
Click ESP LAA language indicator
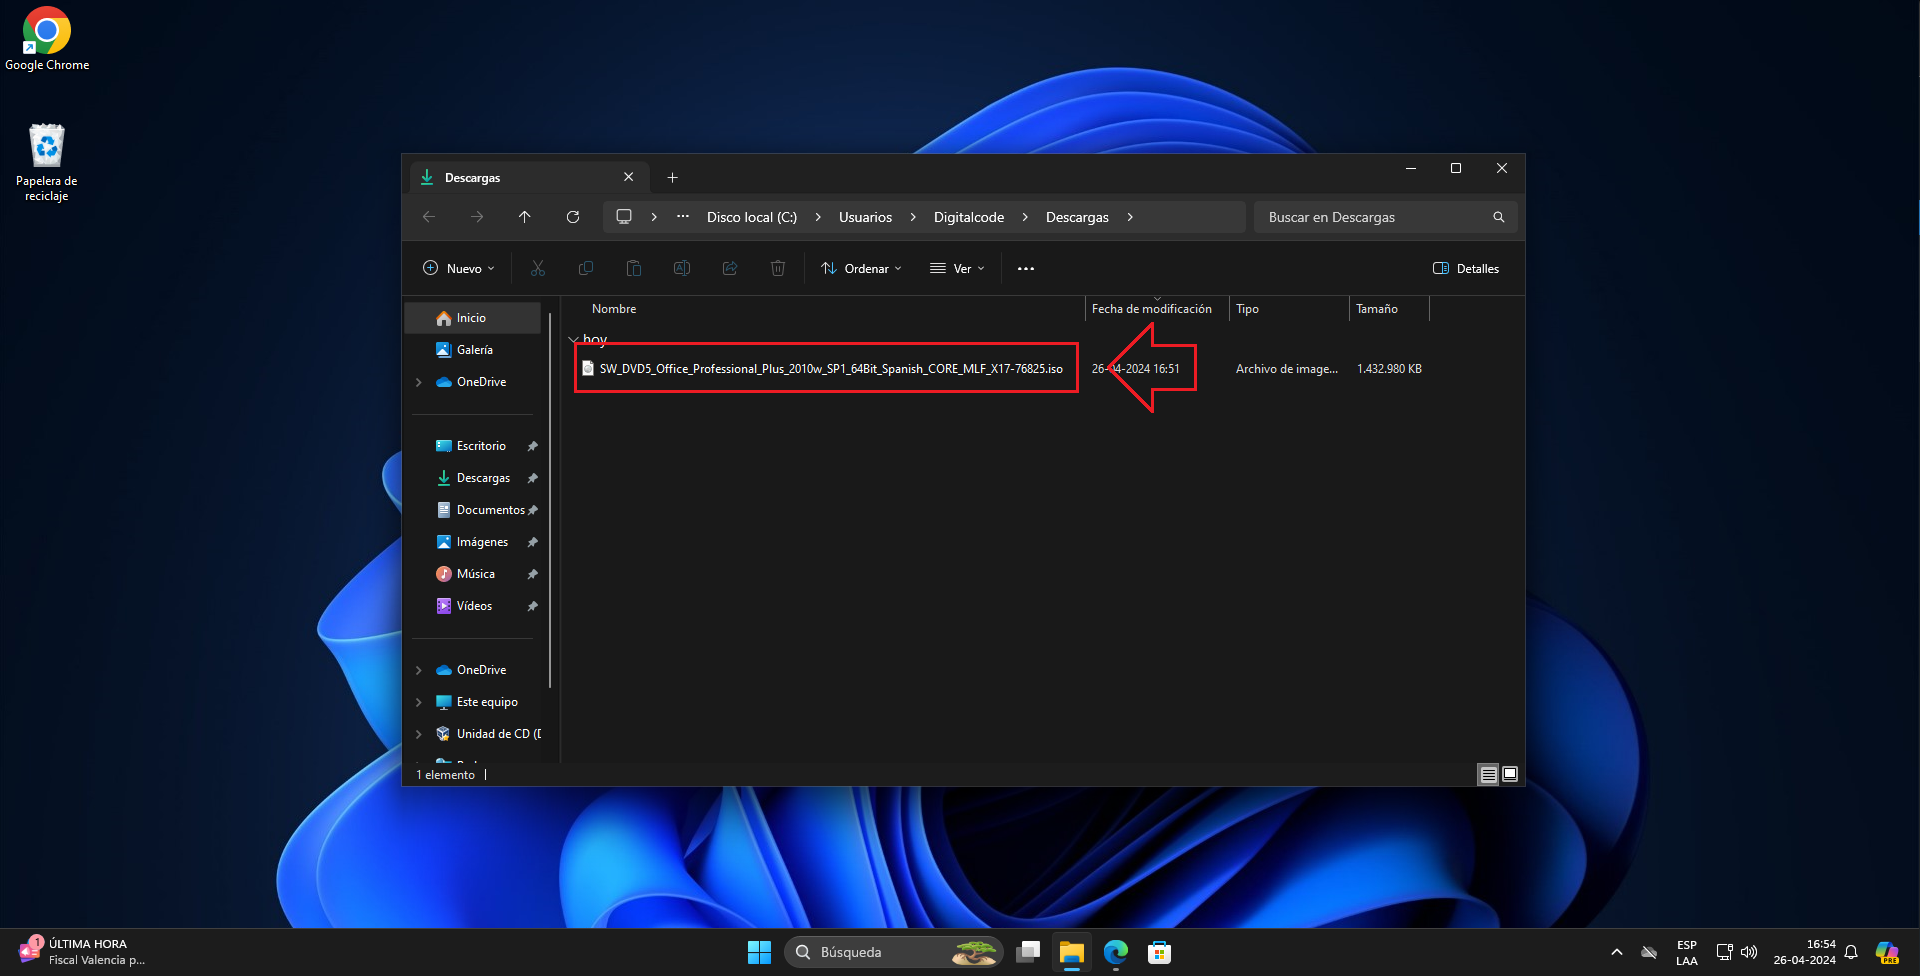1687,952
